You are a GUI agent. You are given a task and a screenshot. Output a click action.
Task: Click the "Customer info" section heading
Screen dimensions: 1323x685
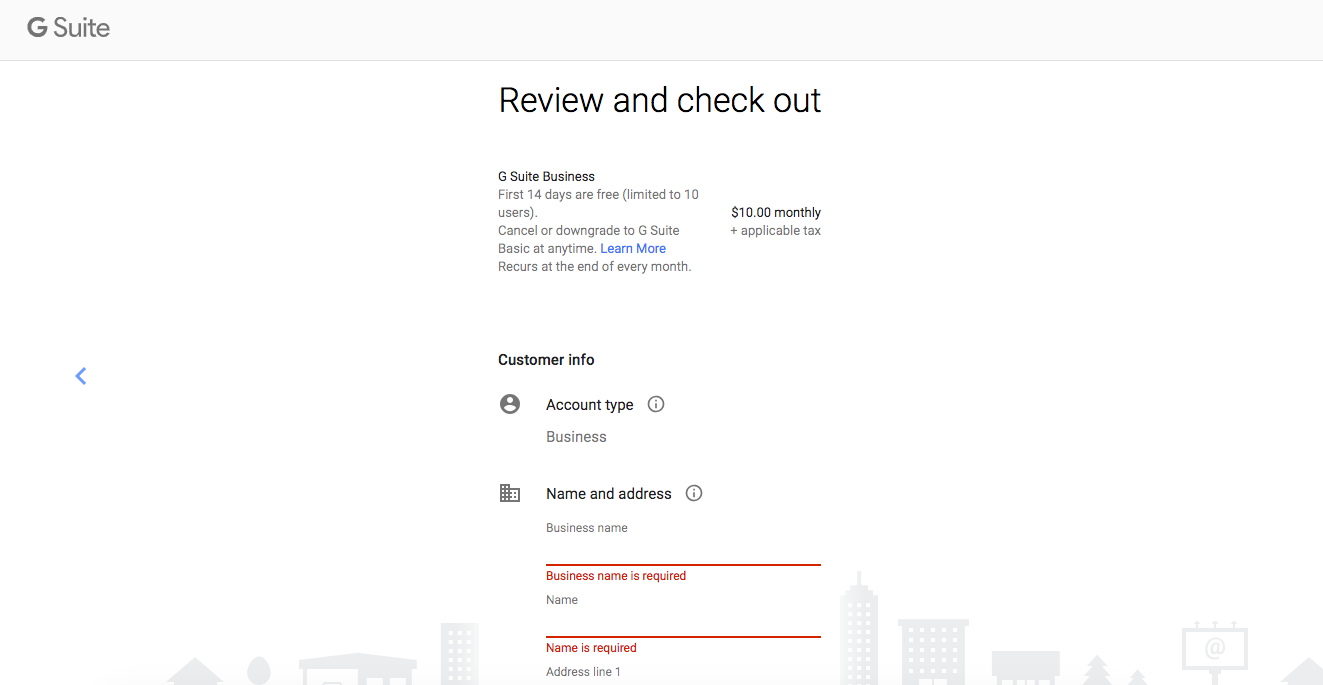tap(546, 360)
